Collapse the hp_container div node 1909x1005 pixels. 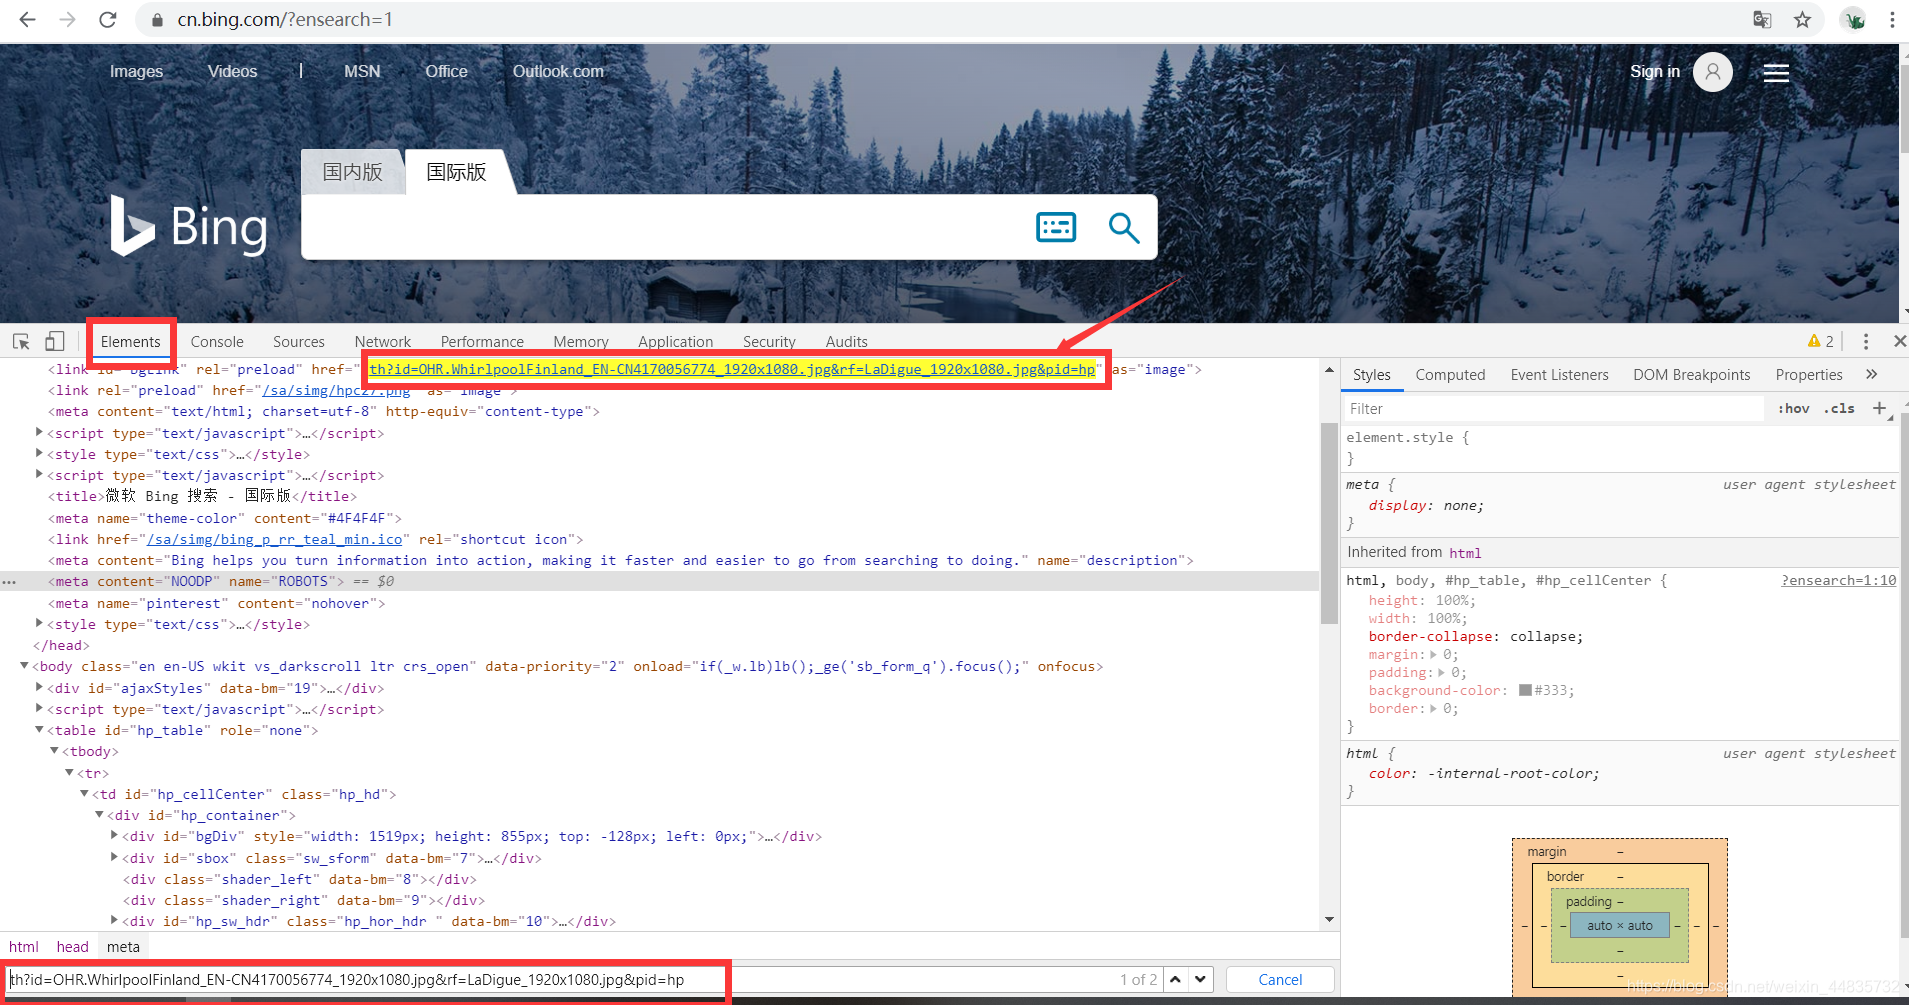tap(99, 815)
